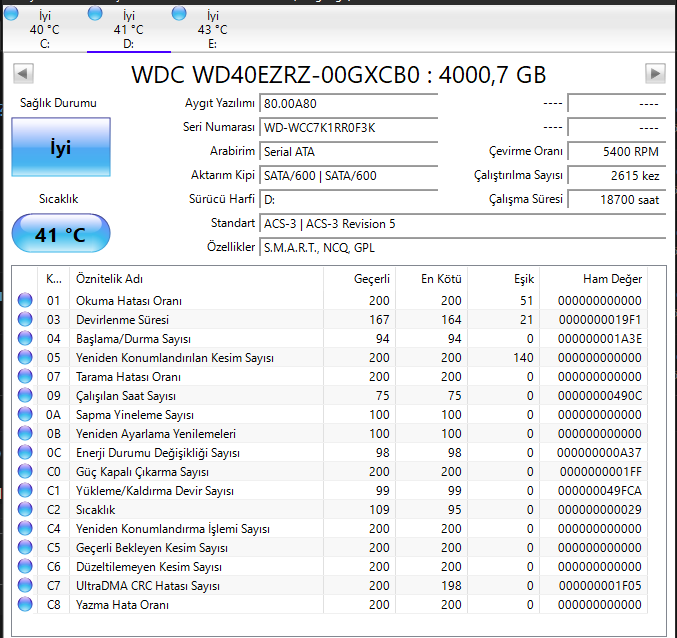Click the 5400 RPM rotation rate field
This screenshot has height=638, width=677.
(x=617, y=152)
